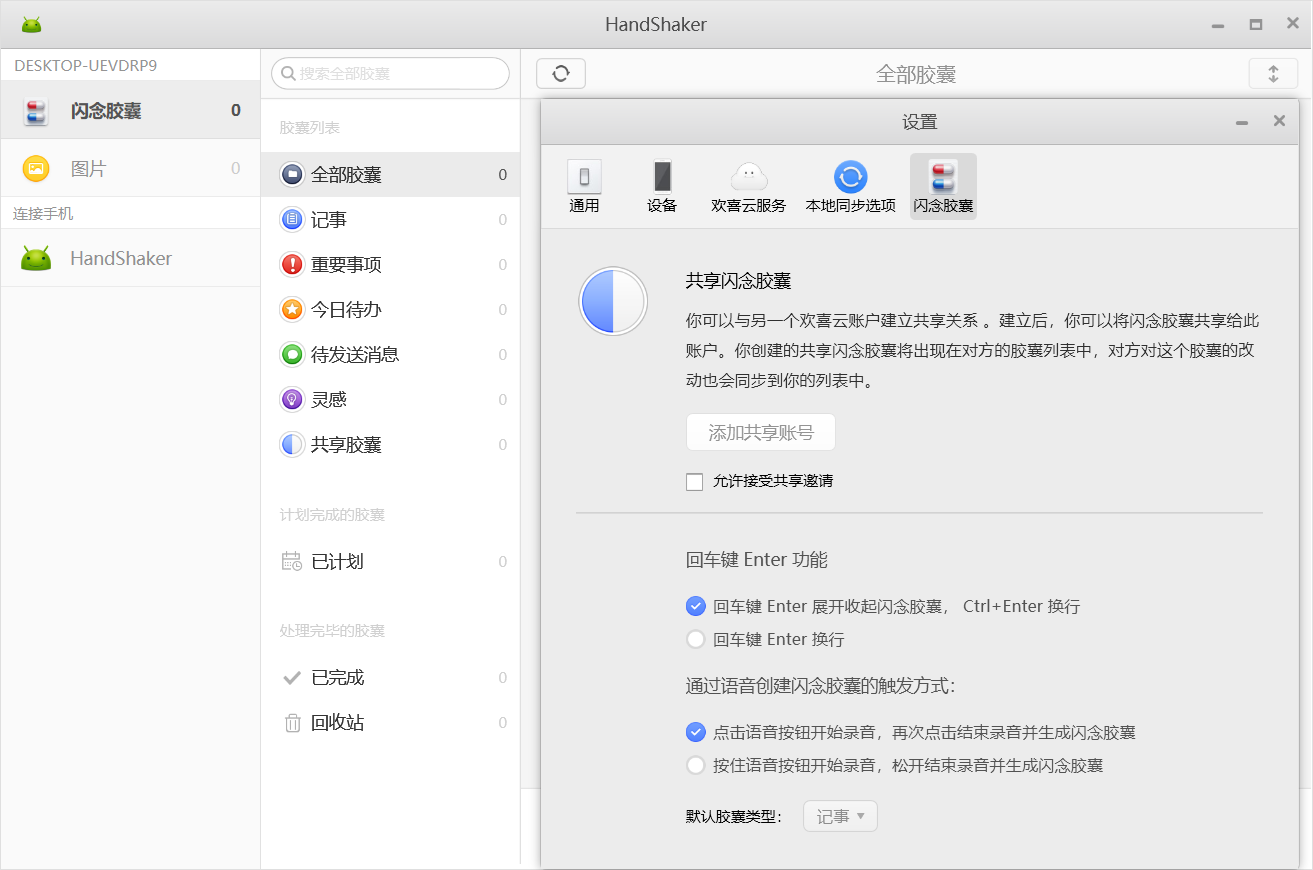Click the 搜索全部胶囊 search field
Image resolution: width=1313 pixels, height=870 pixels.
[390, 73]
